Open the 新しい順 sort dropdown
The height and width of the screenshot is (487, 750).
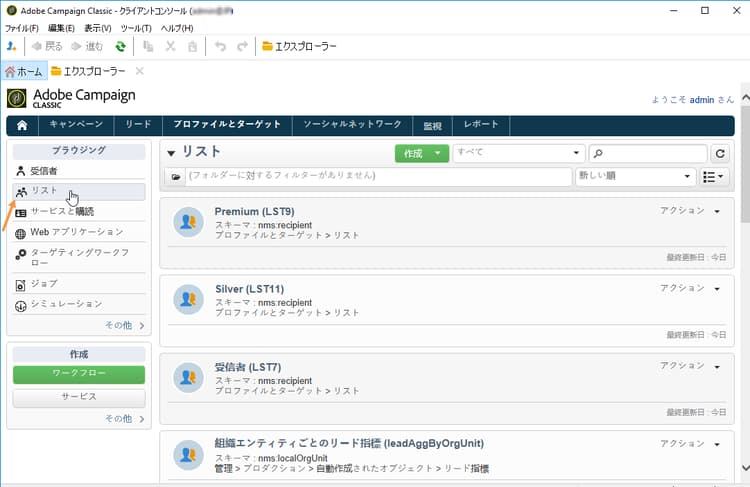[x=635, y=176]
